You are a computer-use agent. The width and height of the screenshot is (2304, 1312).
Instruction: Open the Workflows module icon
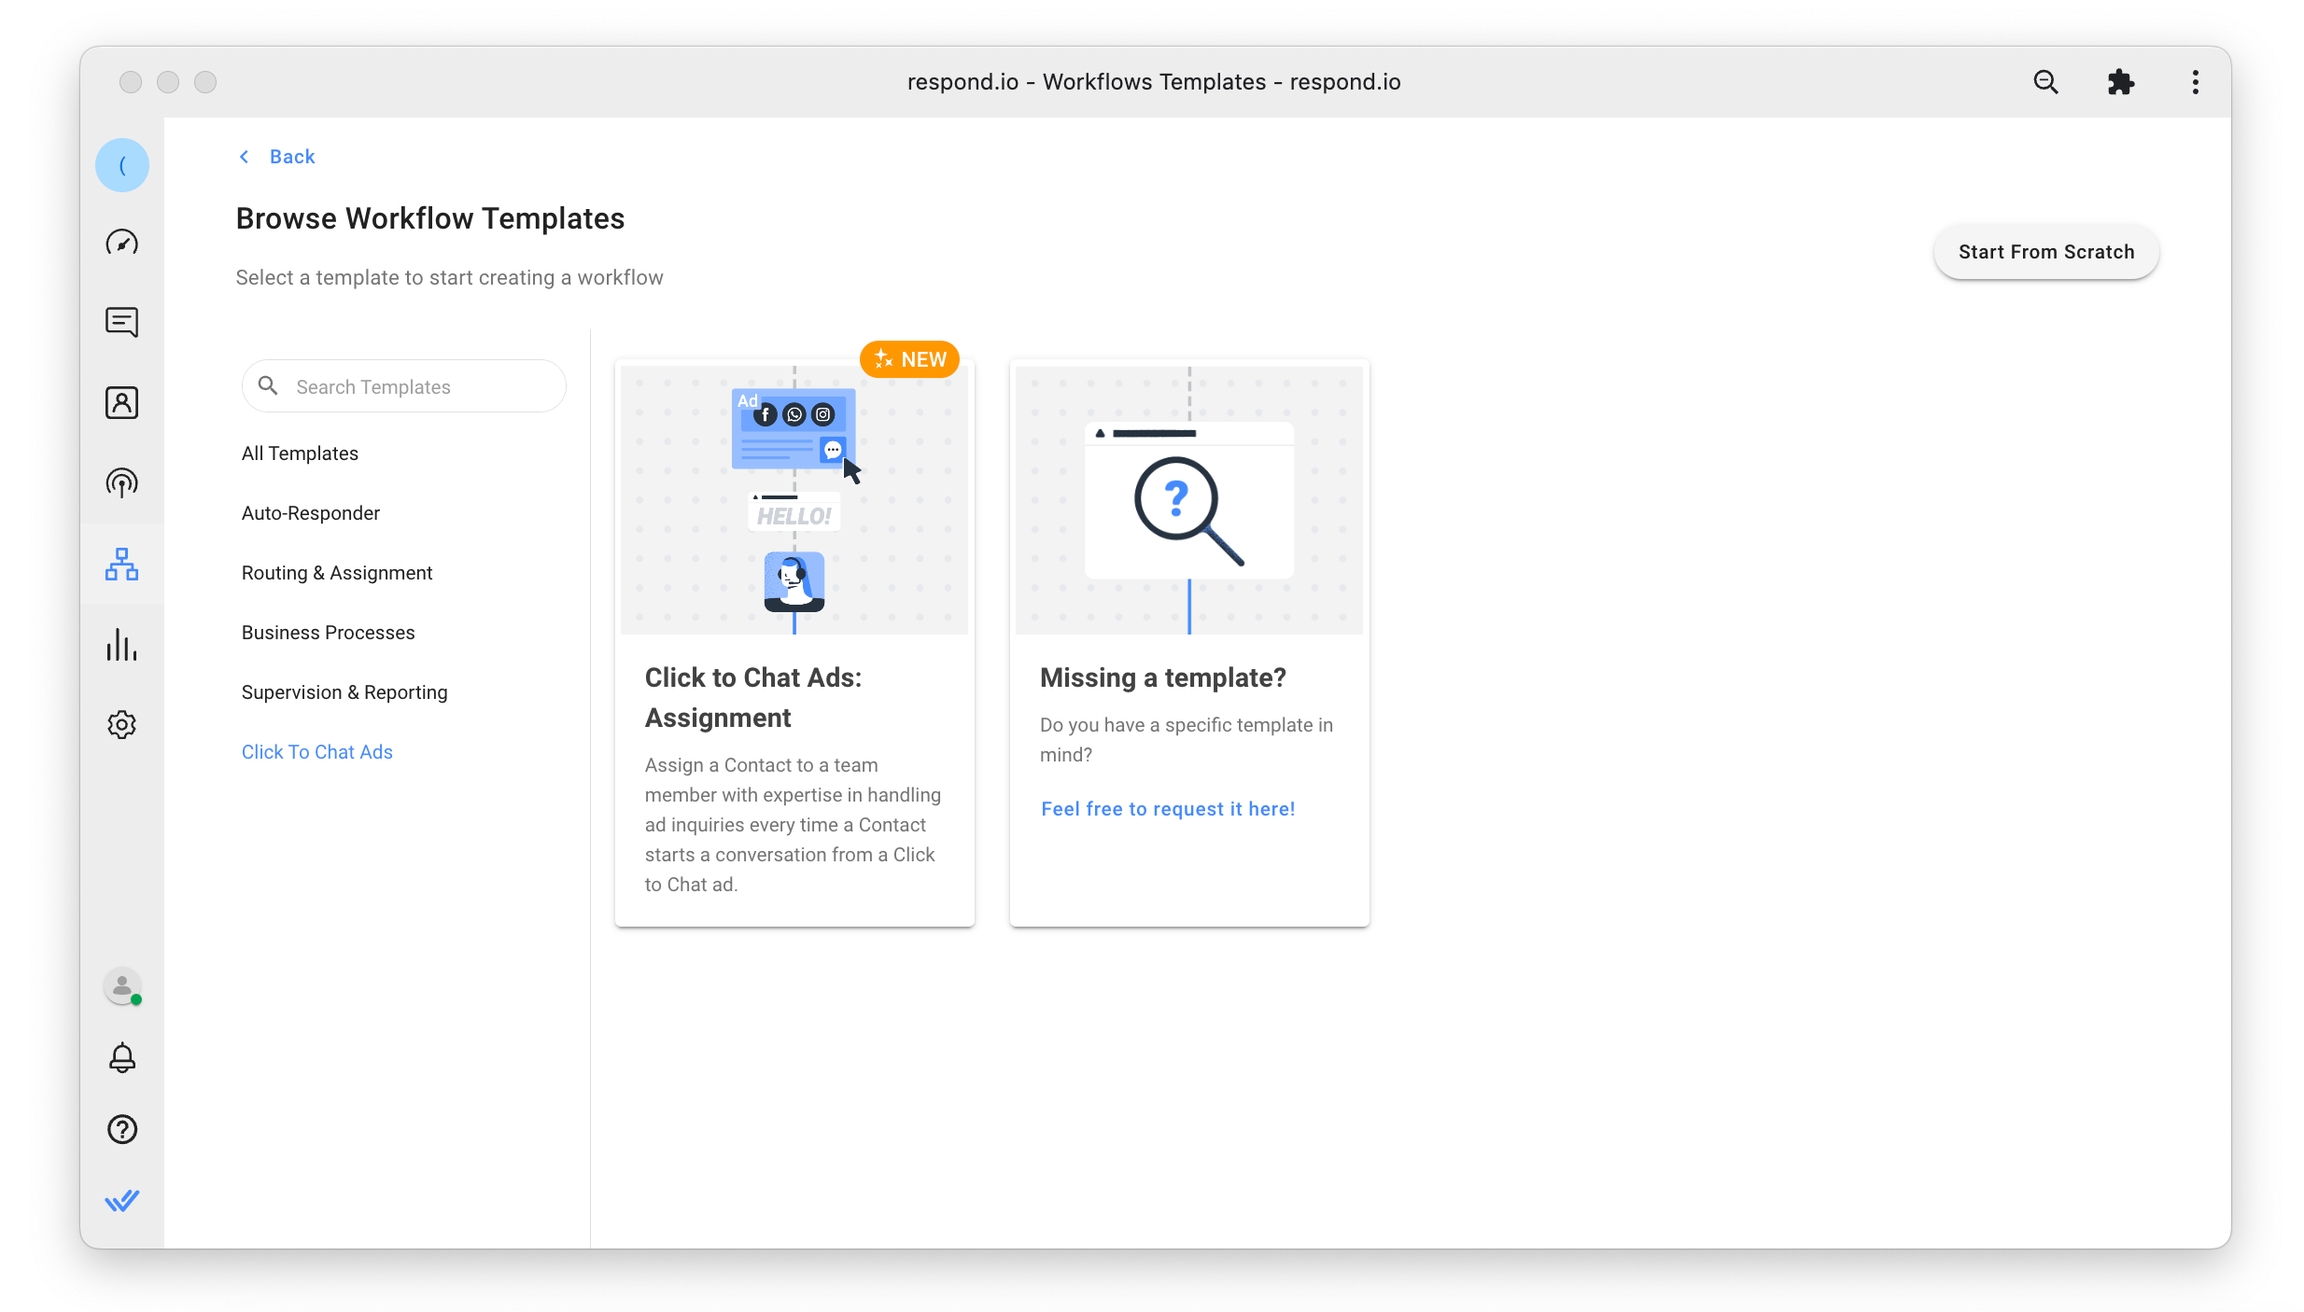click(122, 564)
